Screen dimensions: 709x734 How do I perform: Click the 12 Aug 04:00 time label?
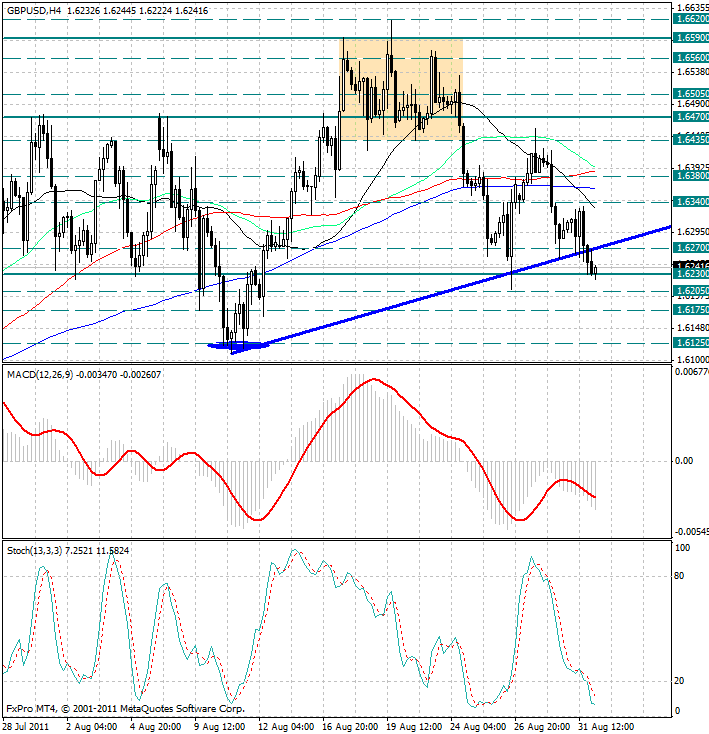pos(286,727)
